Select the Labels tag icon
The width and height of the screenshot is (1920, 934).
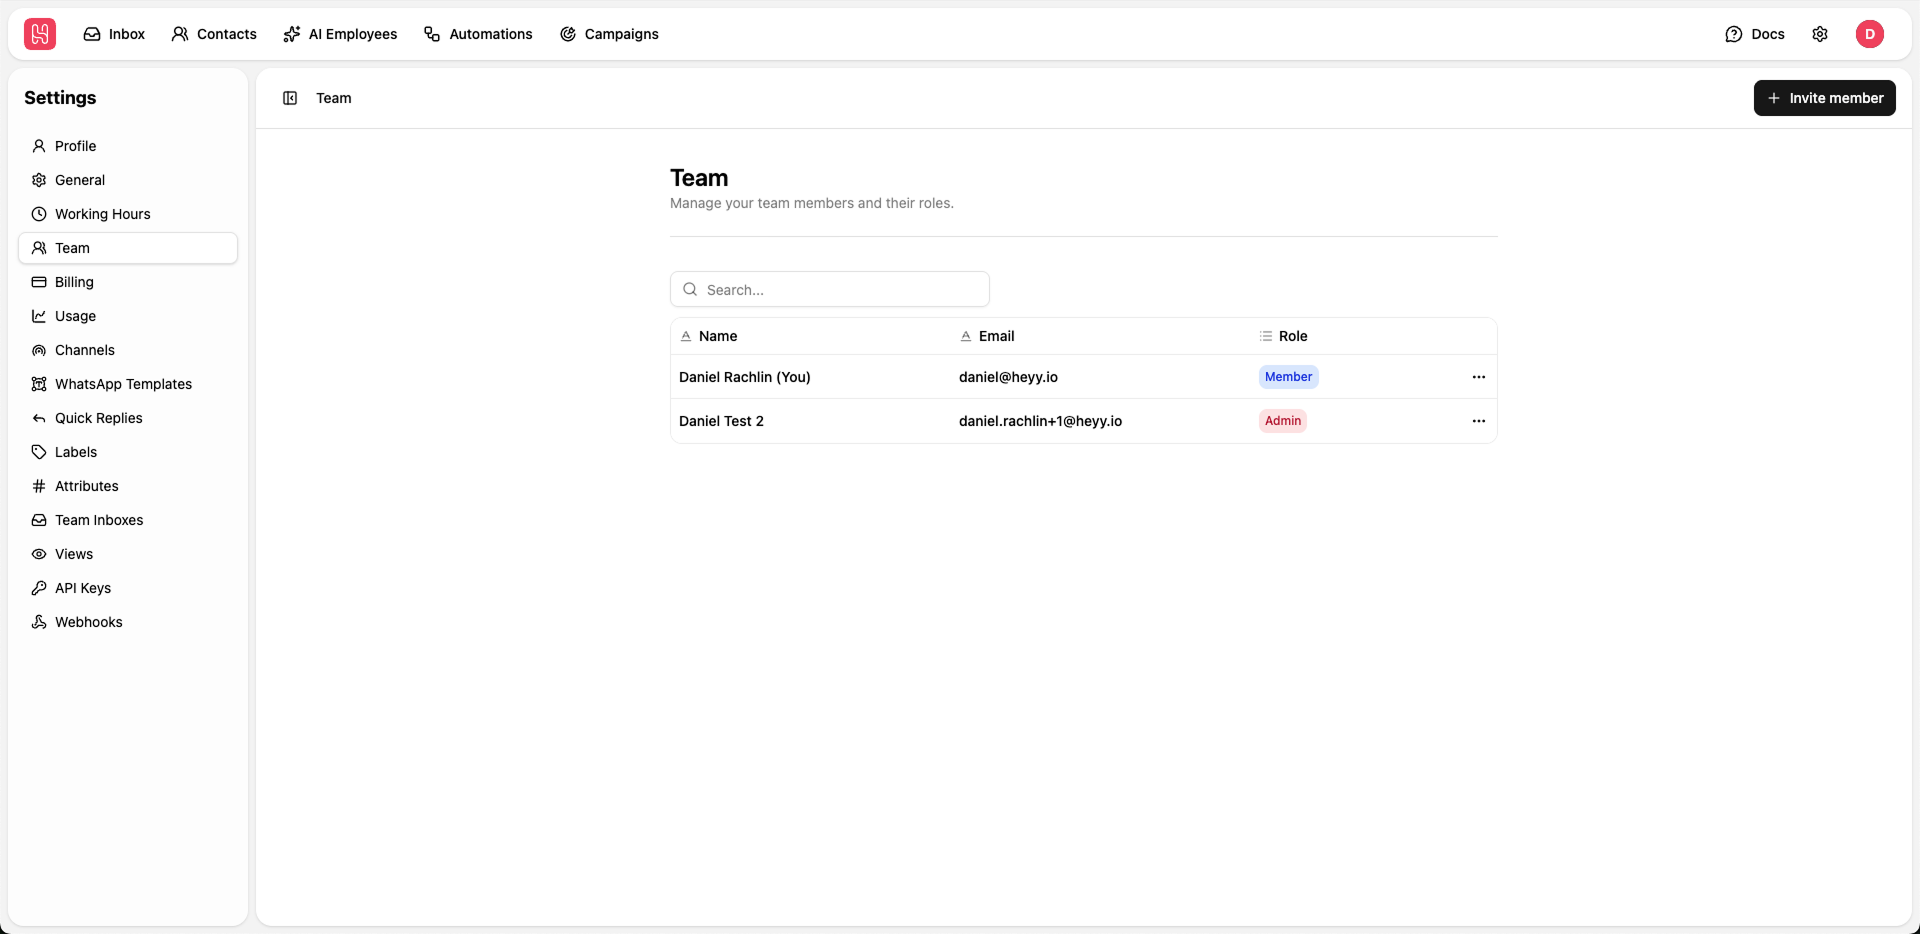point(38,451)
